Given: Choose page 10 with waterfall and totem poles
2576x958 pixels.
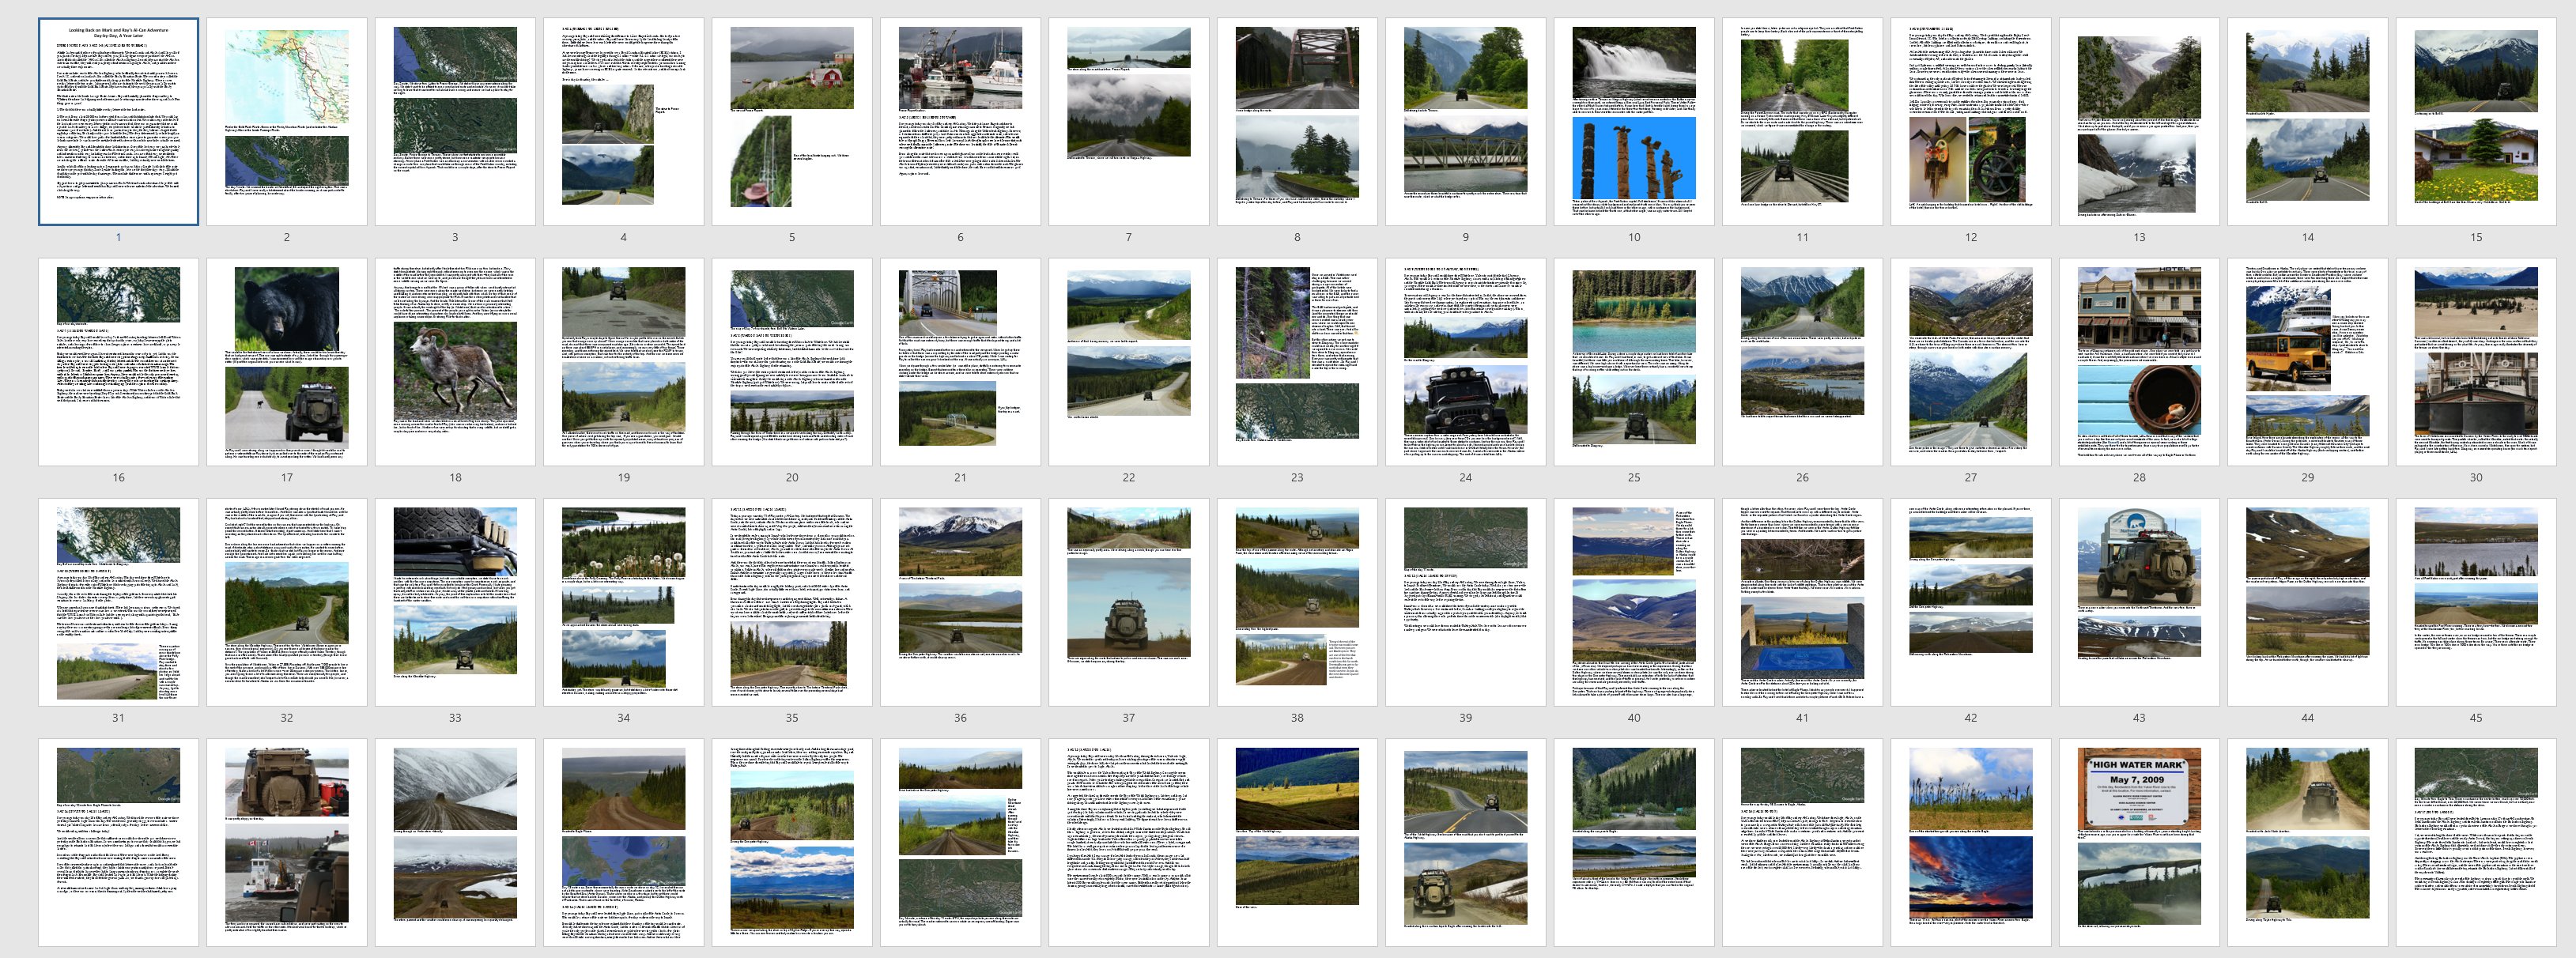Looking at the screenshot, I should click(x=1634, y=121).
